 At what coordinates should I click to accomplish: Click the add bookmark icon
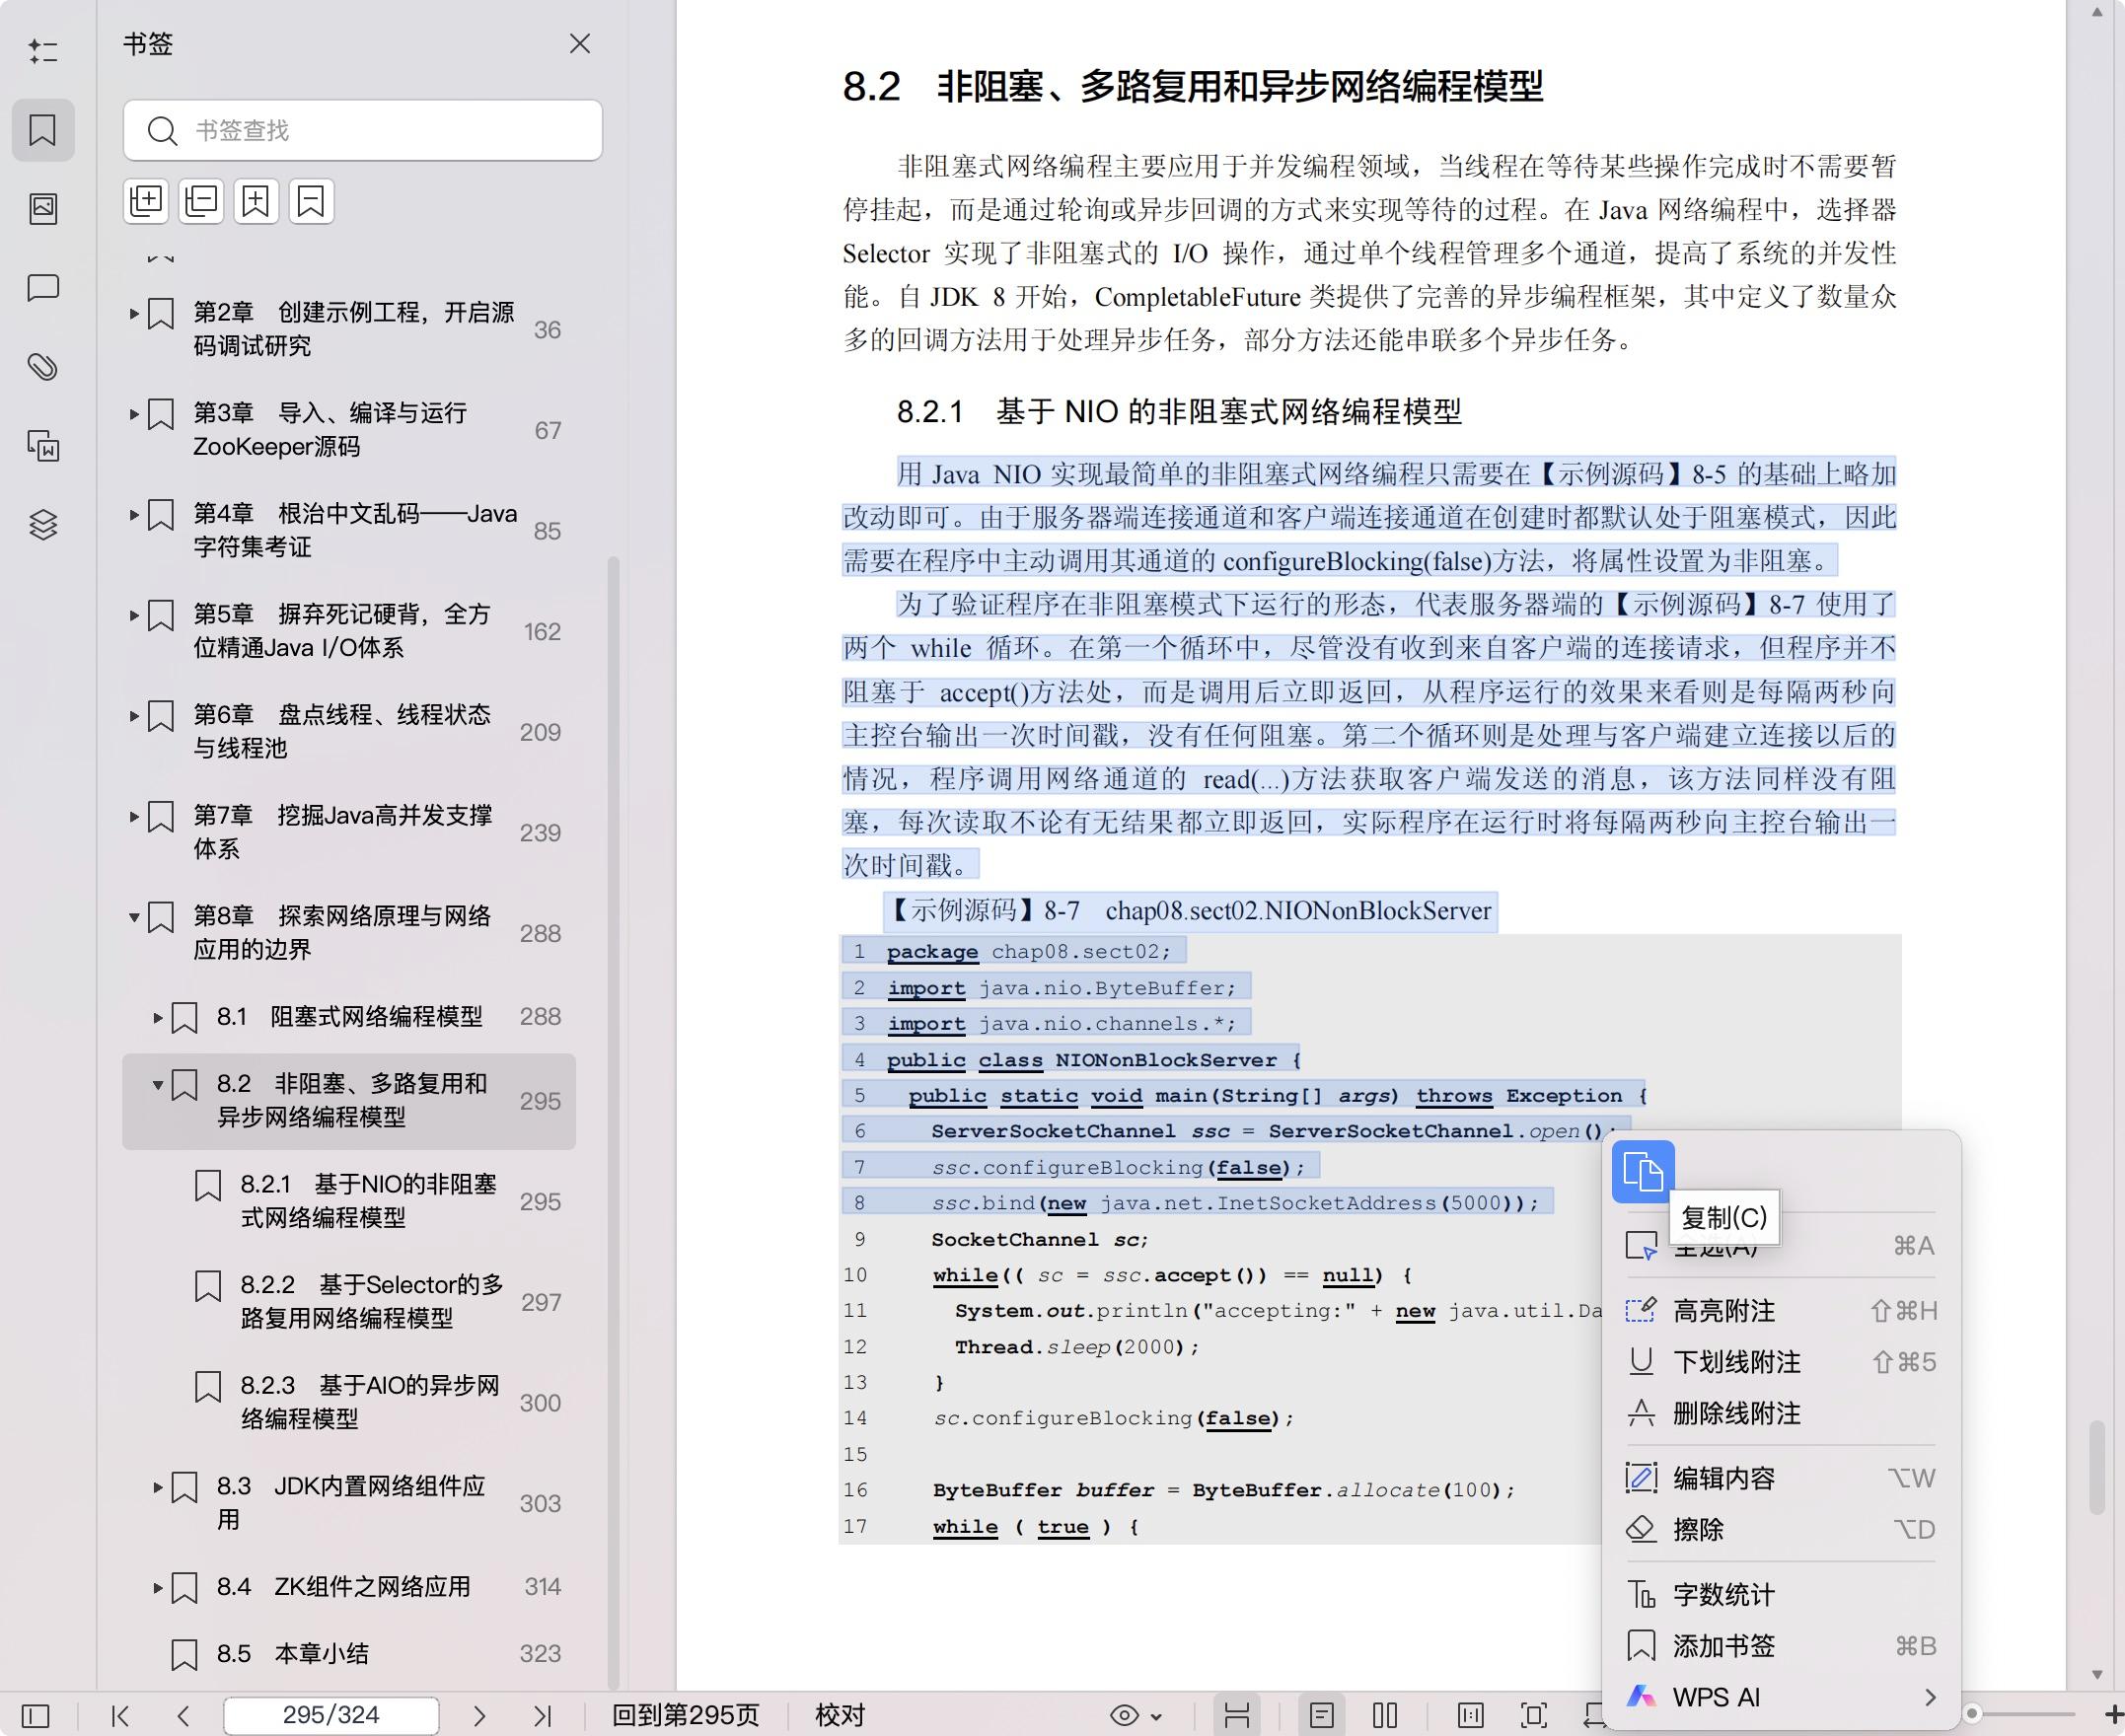click(x=256, y=201)
